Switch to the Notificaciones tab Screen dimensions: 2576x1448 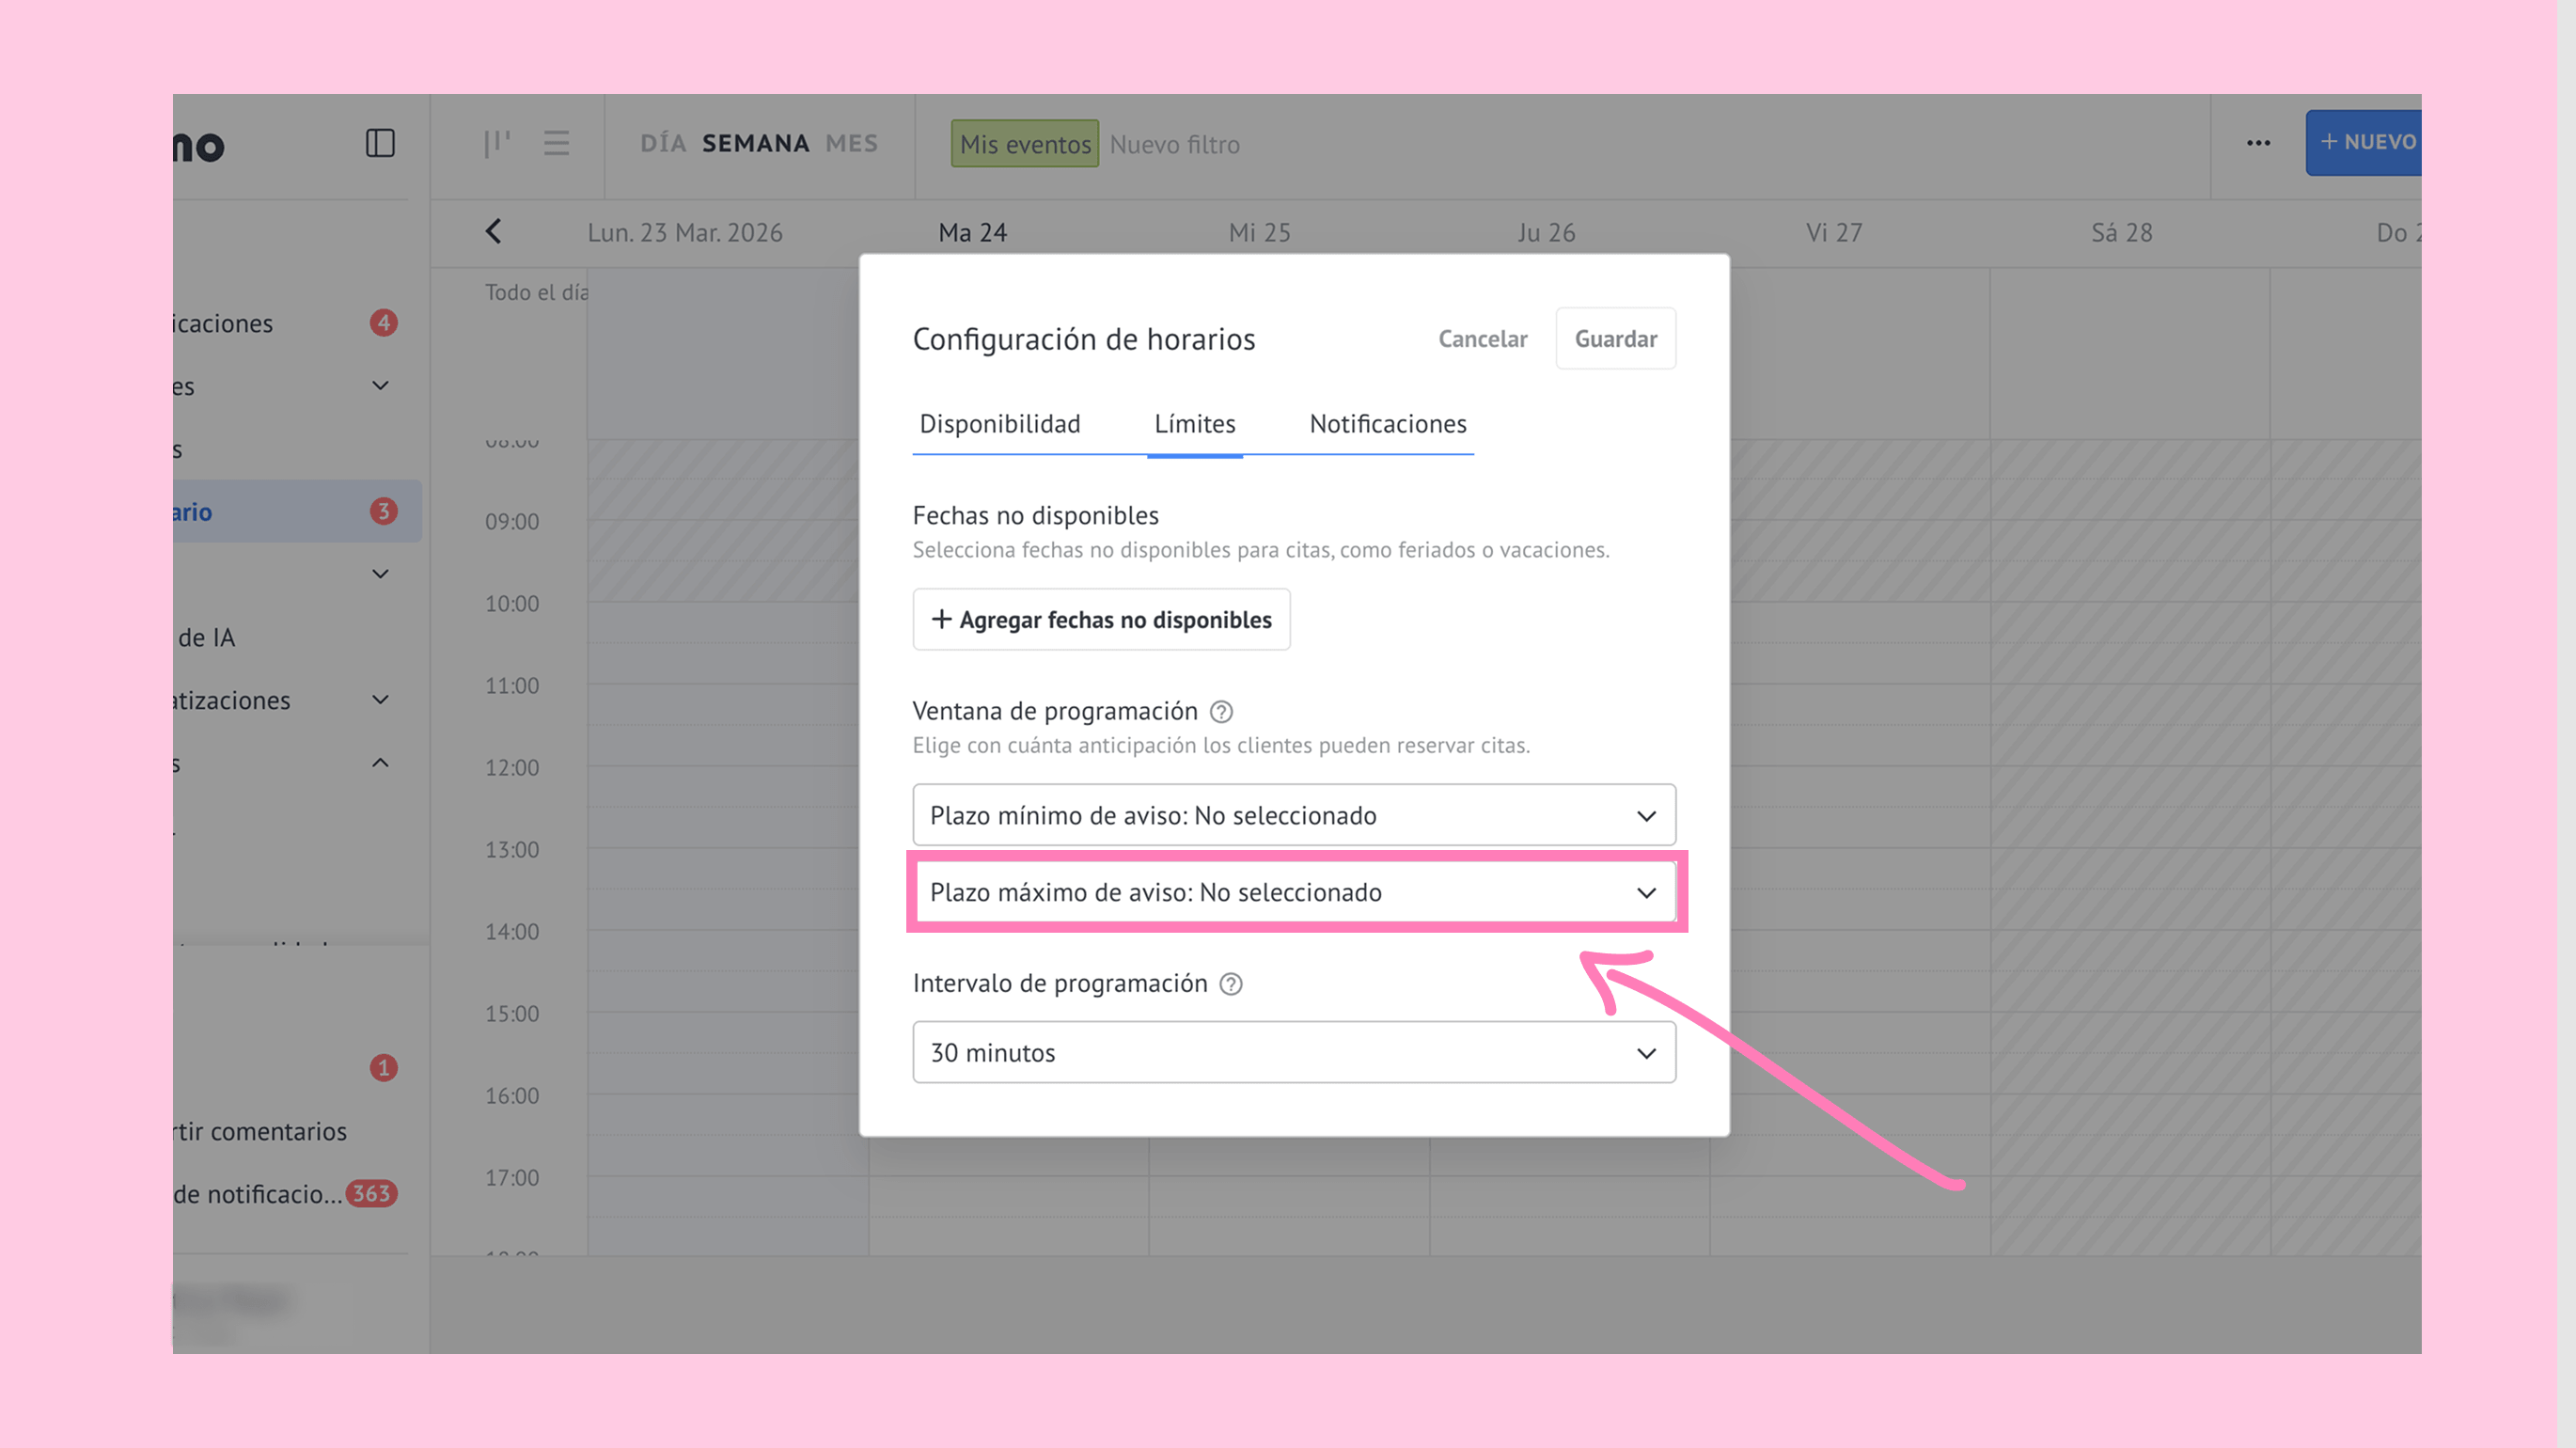[x=1387, y=424]
